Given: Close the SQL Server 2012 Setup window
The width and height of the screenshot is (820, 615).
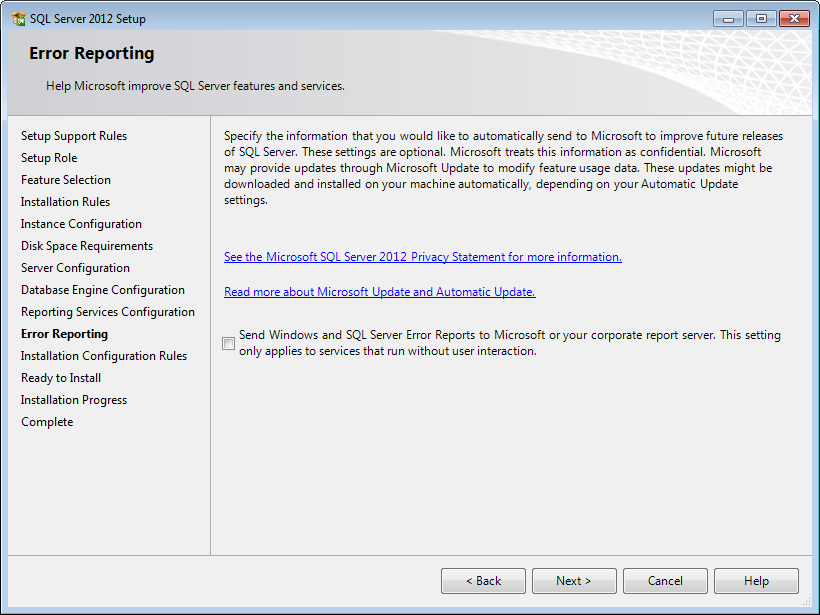Looking at the screenshot, I should (x=794, y=19).
